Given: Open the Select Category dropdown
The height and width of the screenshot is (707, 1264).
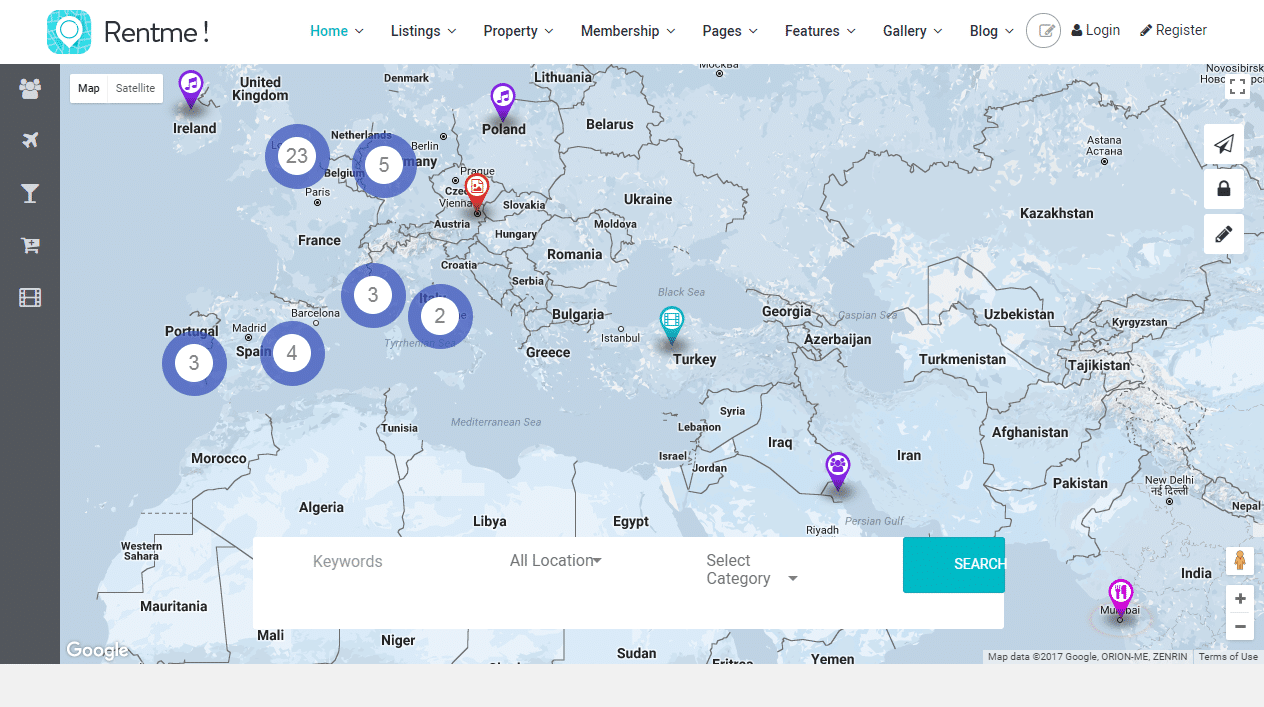Looking at the screenshot, I should [x=751, y=570].
